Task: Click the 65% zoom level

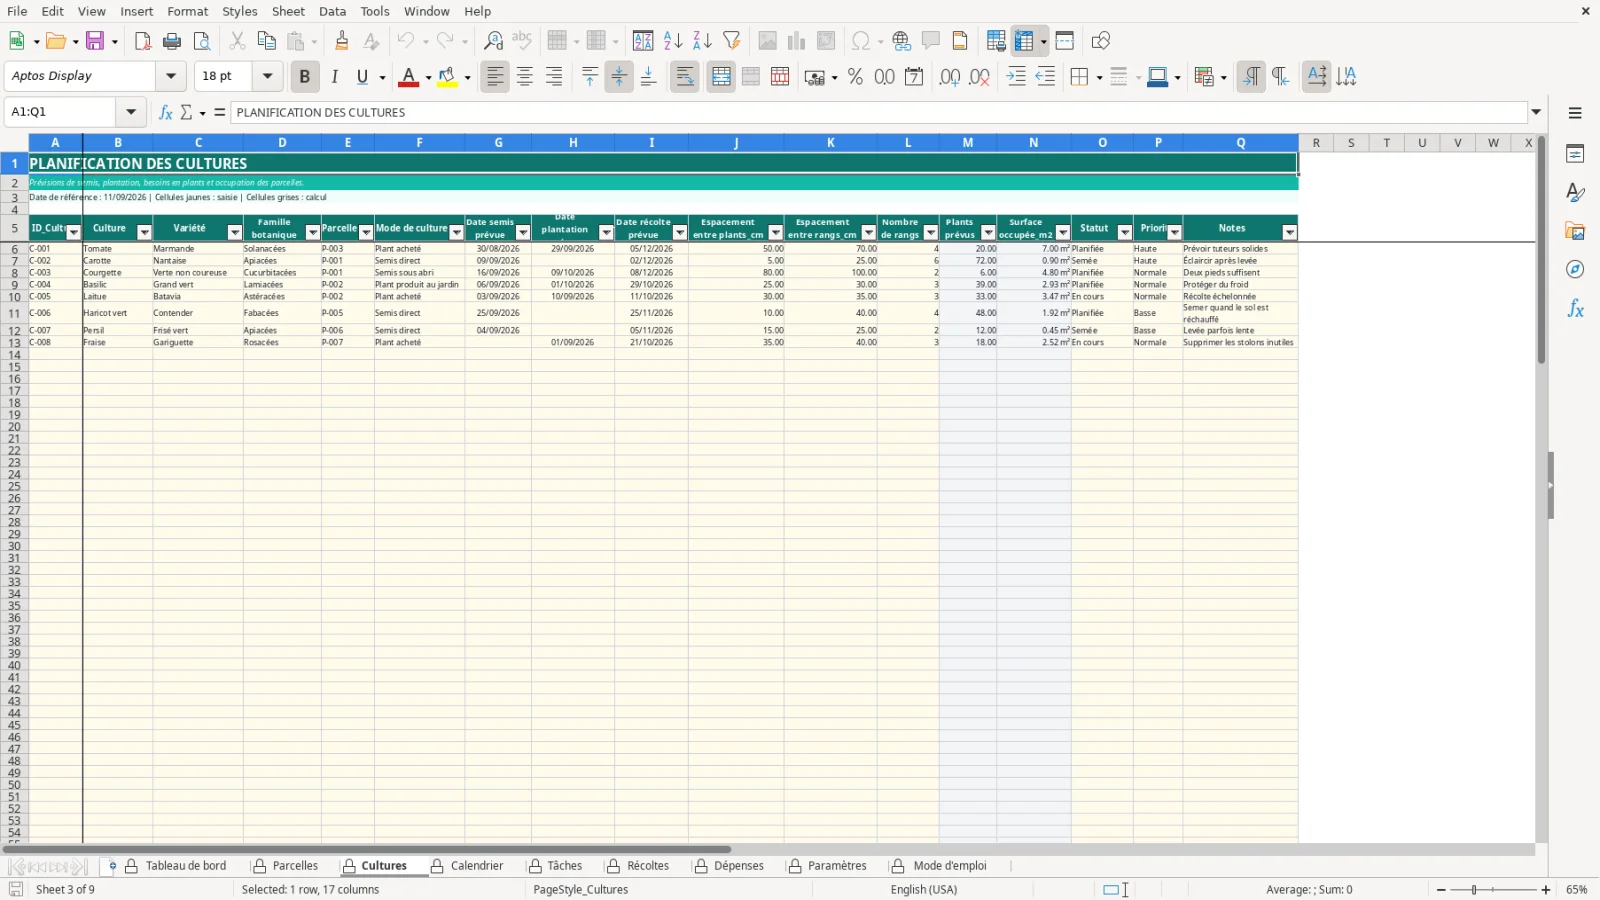Action: pyautogui.click(x=1577, y=890)
